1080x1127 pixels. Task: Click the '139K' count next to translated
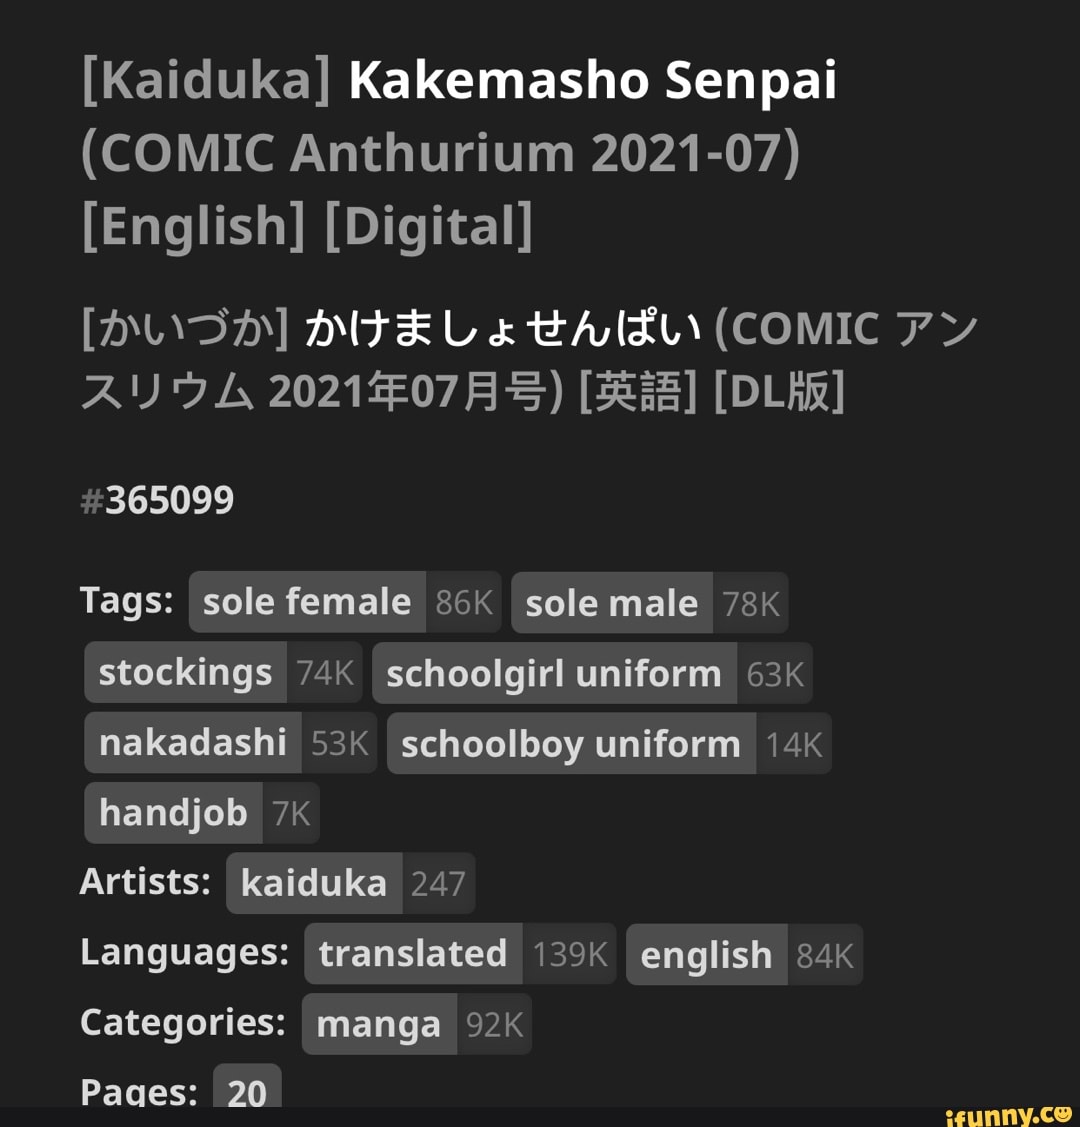coord(570,955)
